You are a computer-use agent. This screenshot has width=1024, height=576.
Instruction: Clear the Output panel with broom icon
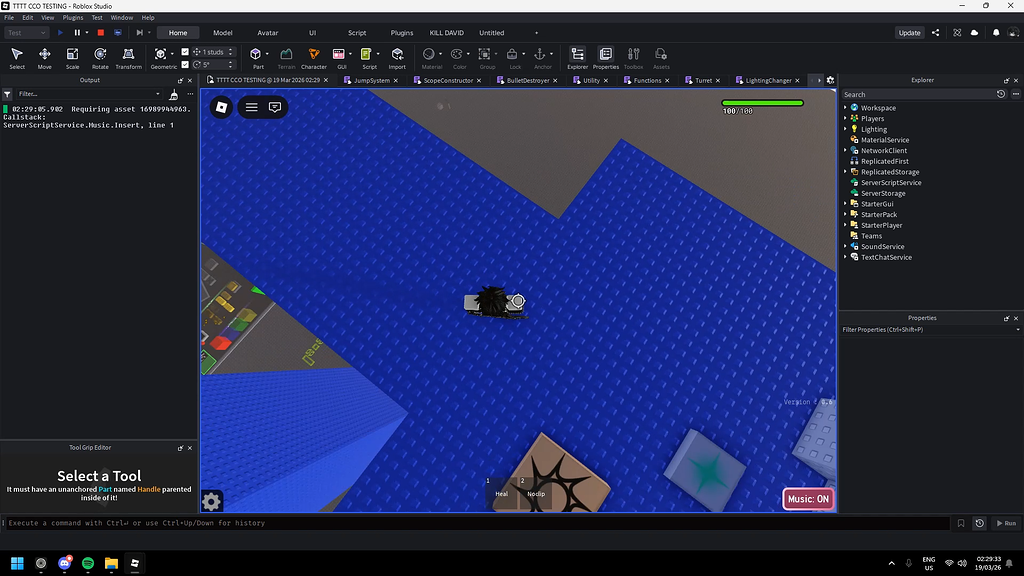(x=174, y=94)
